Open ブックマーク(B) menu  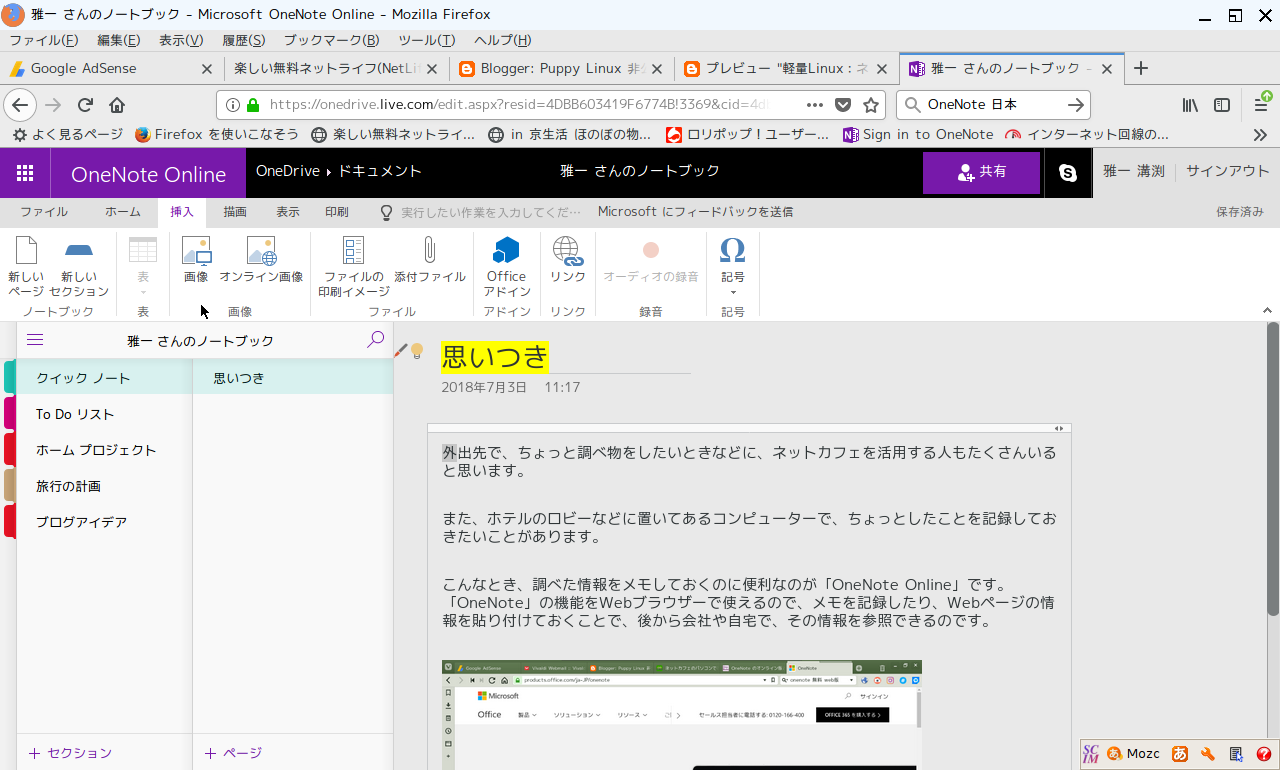(x=331, y=40)
